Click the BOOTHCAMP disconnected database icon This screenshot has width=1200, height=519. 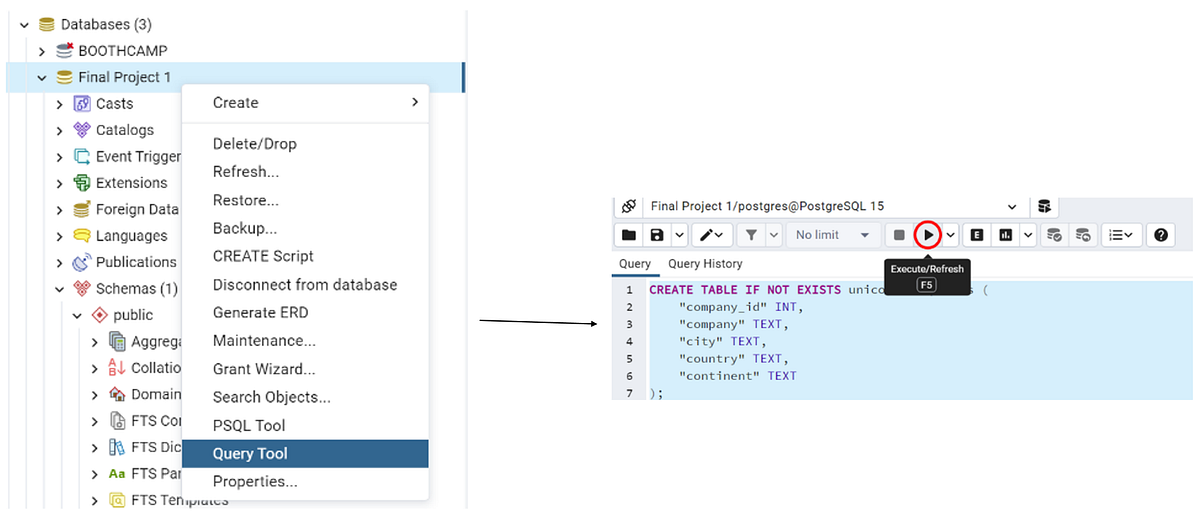pos(65,50)
